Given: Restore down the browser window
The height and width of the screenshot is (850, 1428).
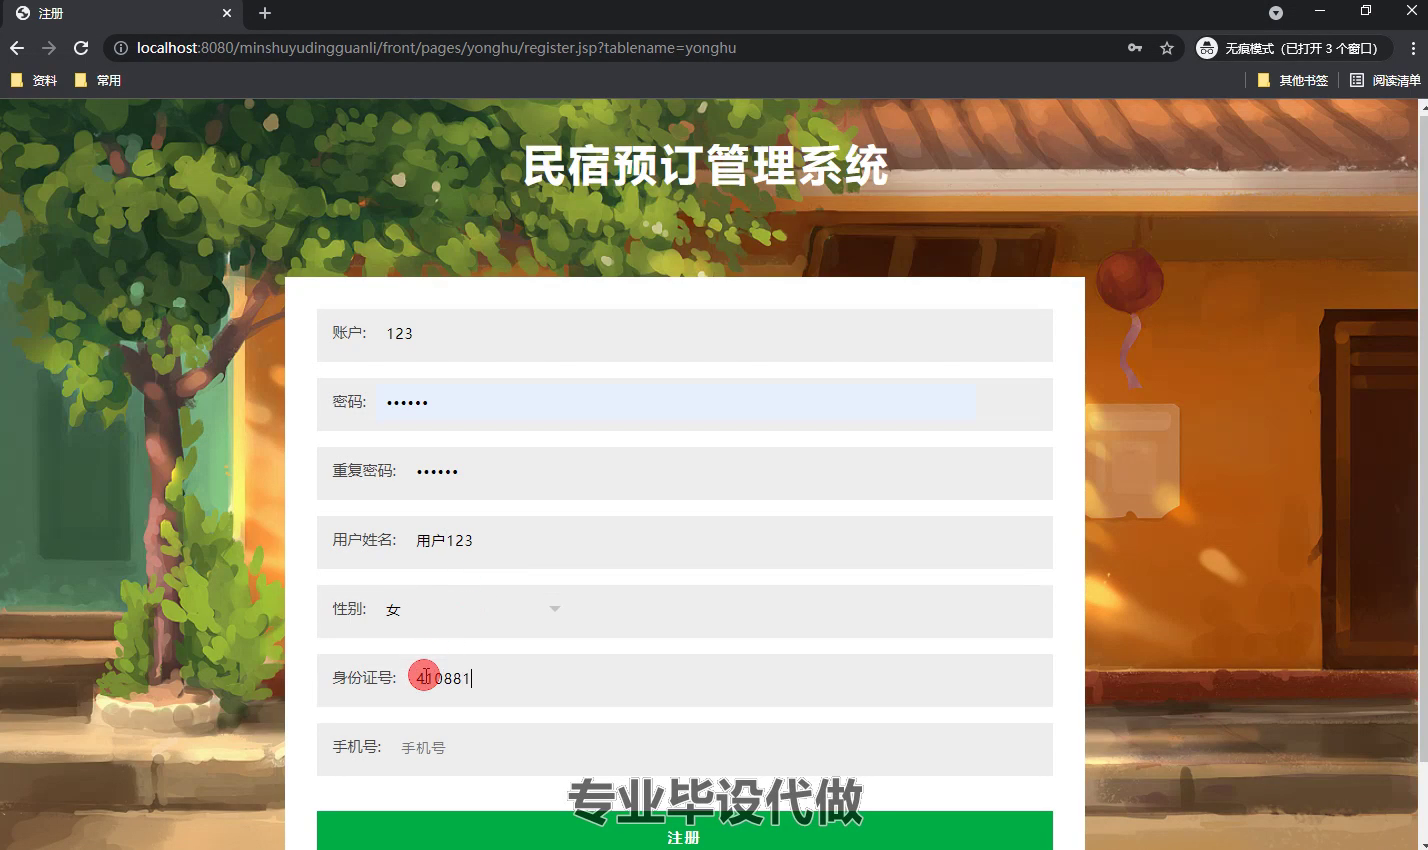Looking at the screenshot, I should click(x=1366, y=12).
